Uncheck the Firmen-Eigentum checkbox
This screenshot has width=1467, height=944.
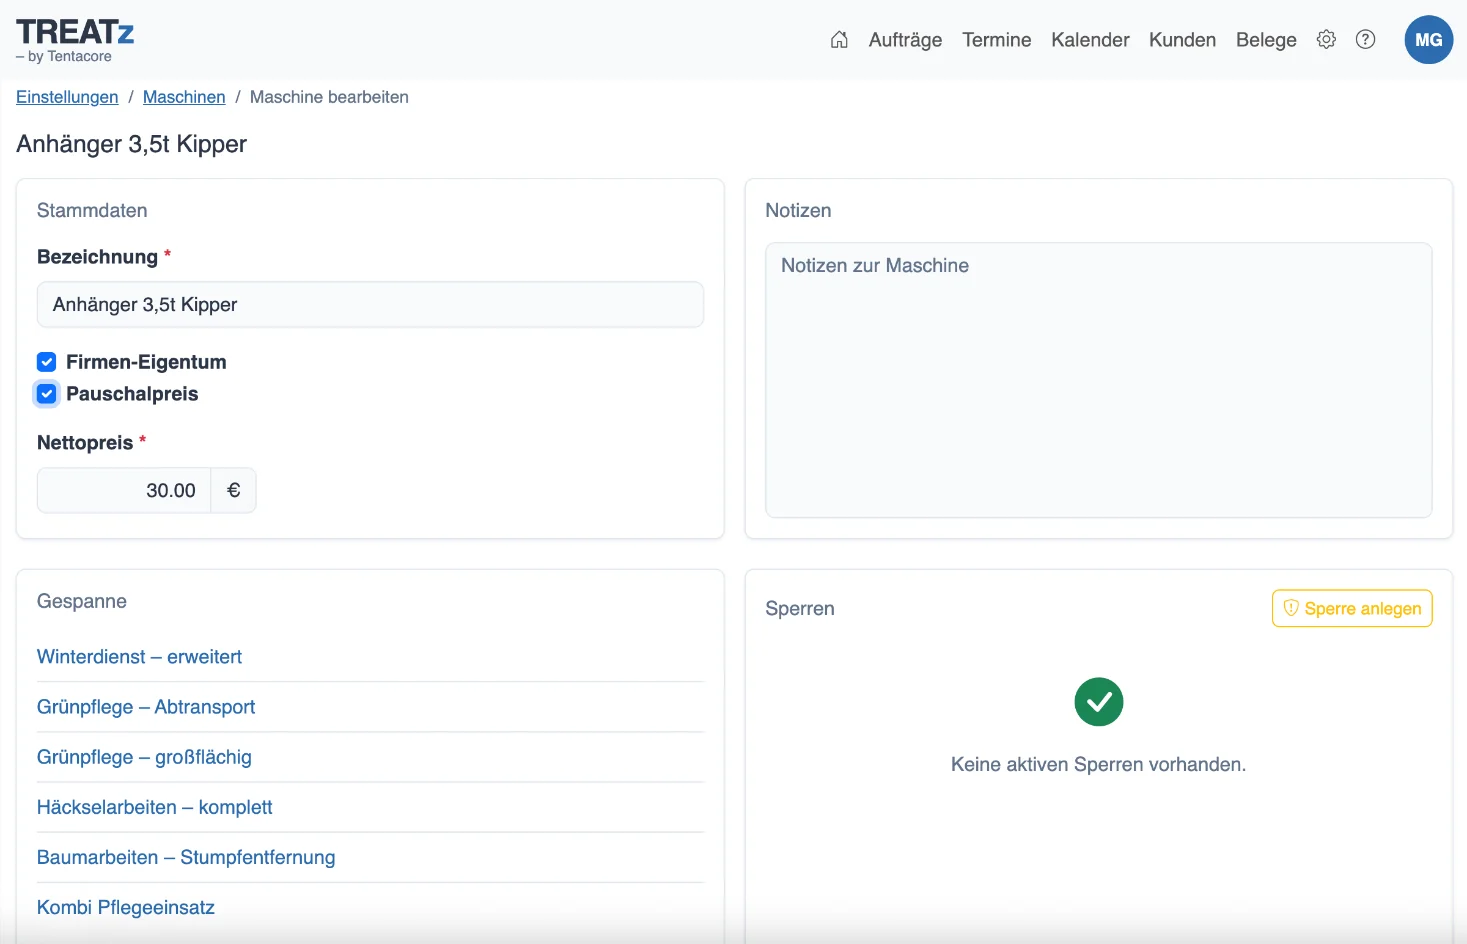[46, 362]
